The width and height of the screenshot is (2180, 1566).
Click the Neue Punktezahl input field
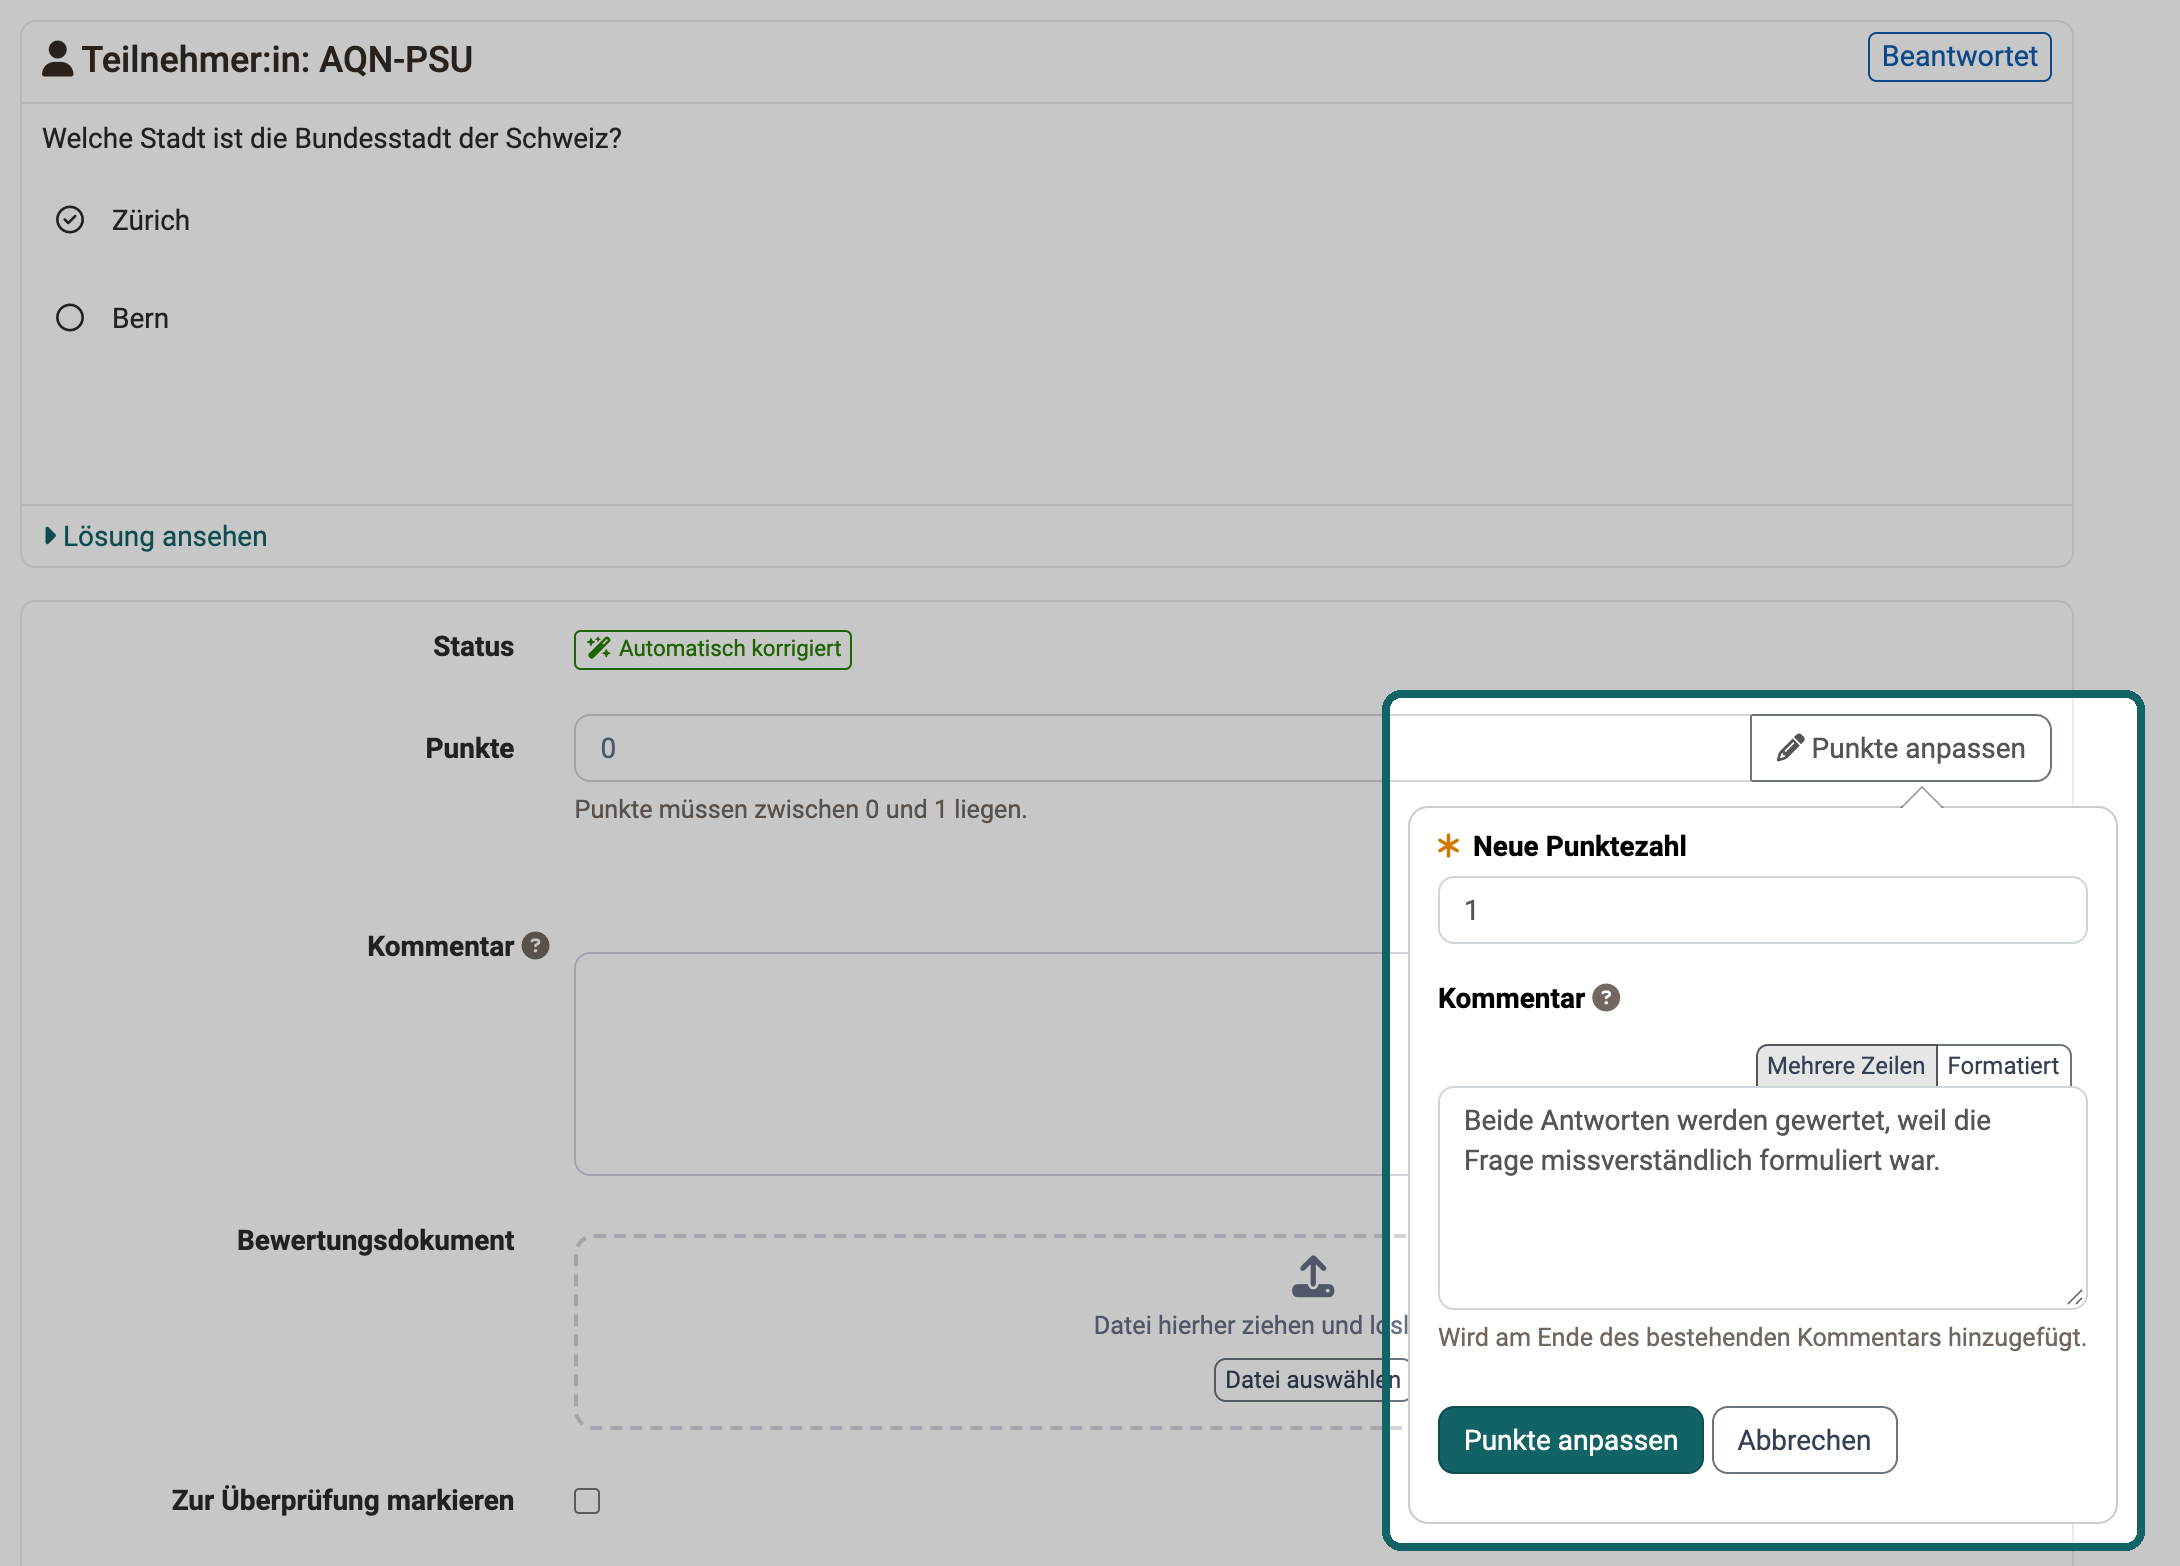(1762, 910)
